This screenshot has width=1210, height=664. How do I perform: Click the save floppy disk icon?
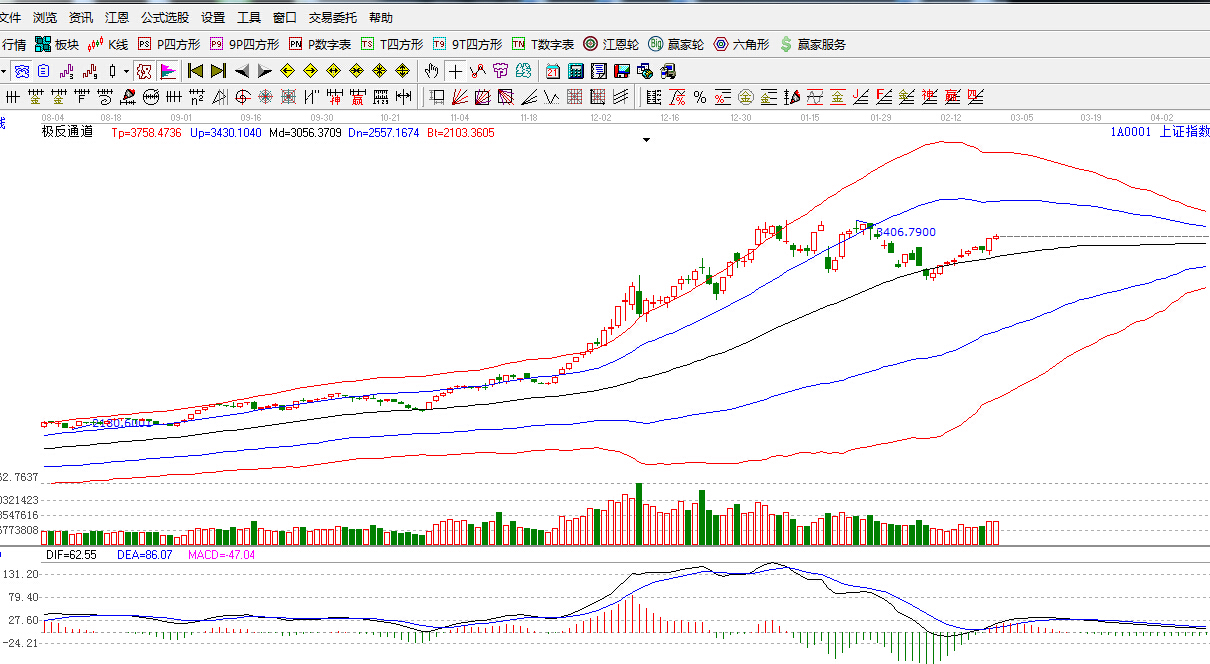coord(621,71)
